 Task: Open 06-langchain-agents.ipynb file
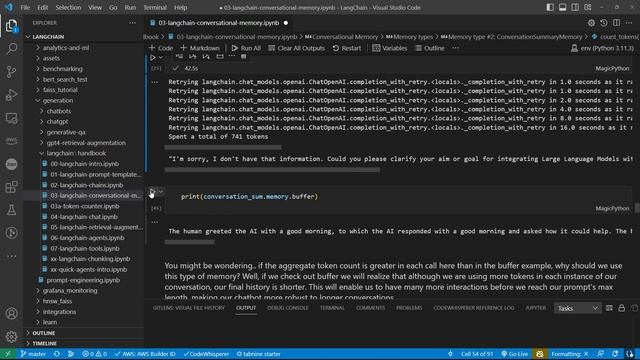87,238
